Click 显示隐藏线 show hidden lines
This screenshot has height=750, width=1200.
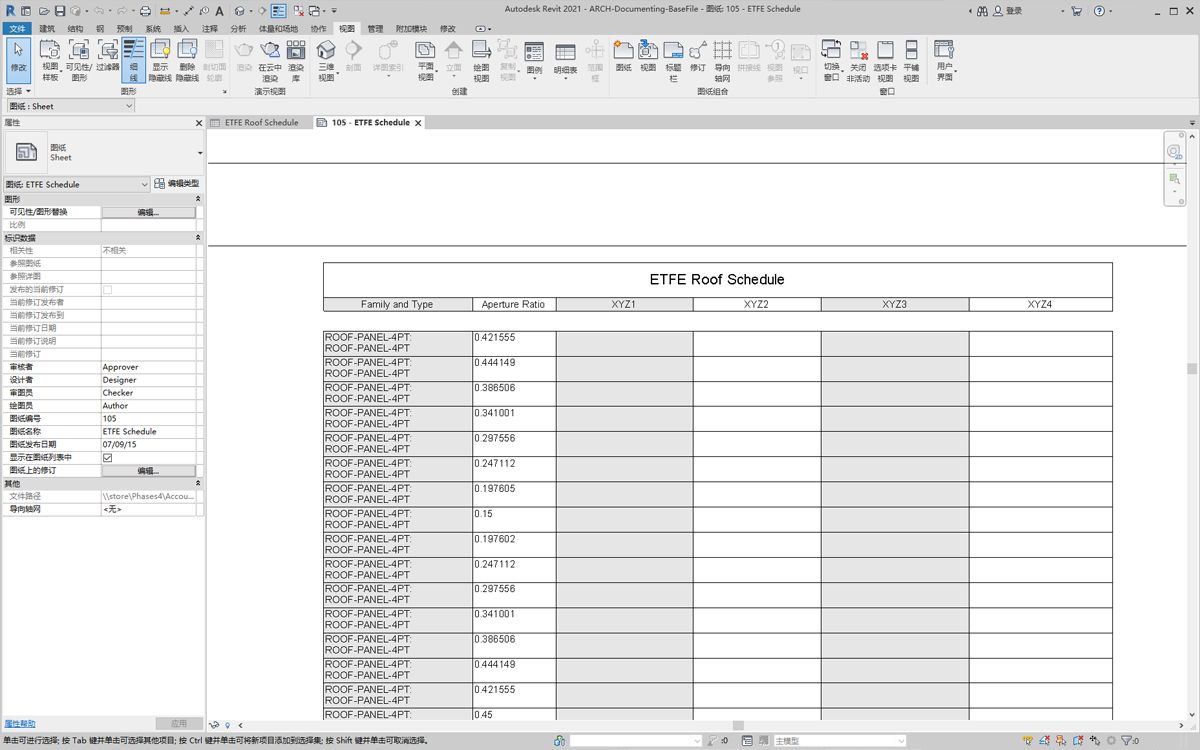pos(160,60)
